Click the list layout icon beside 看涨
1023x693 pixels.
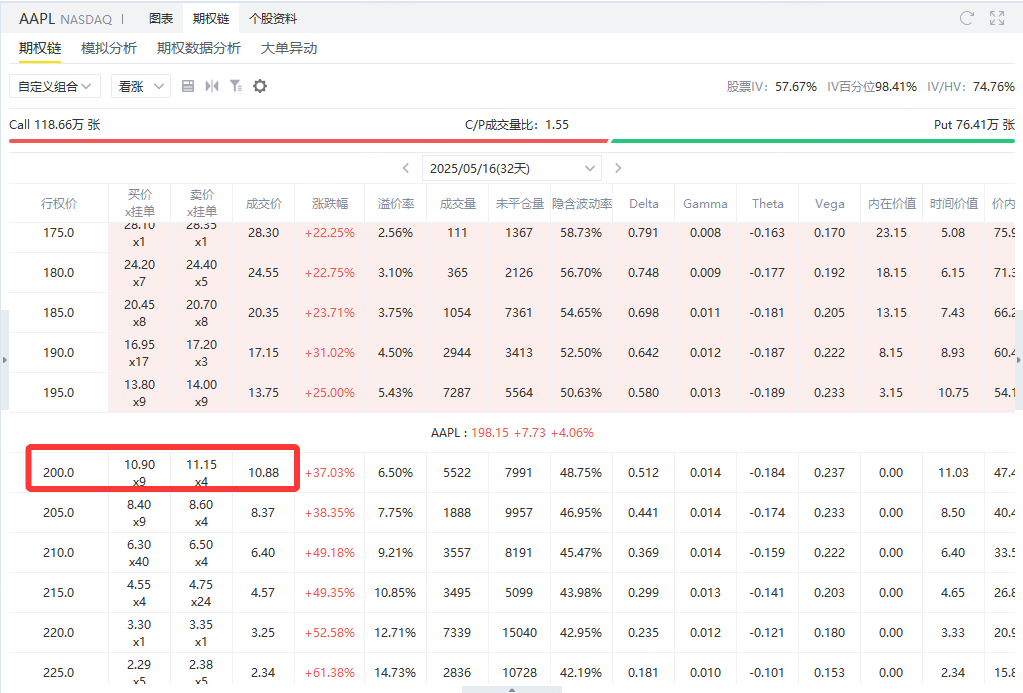click(x=188, y=86)
